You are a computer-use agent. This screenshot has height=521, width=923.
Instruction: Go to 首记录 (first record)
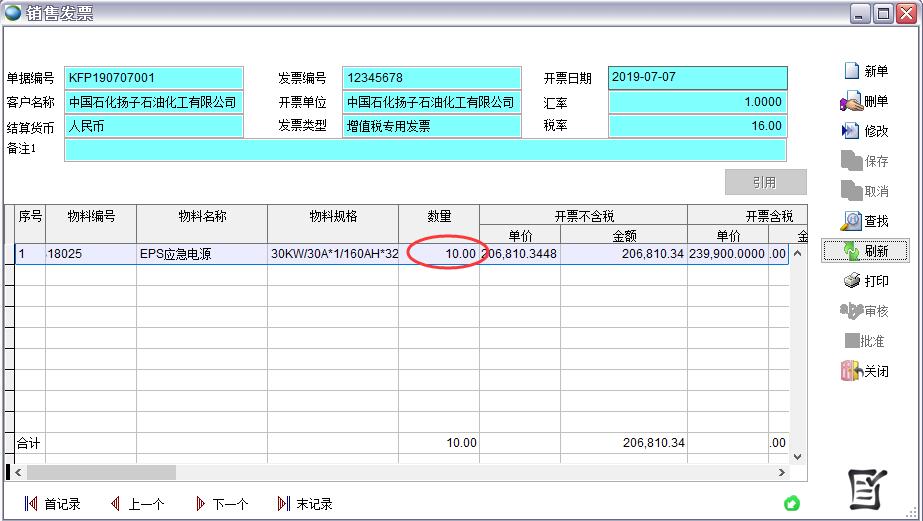(x=52, y=504)
